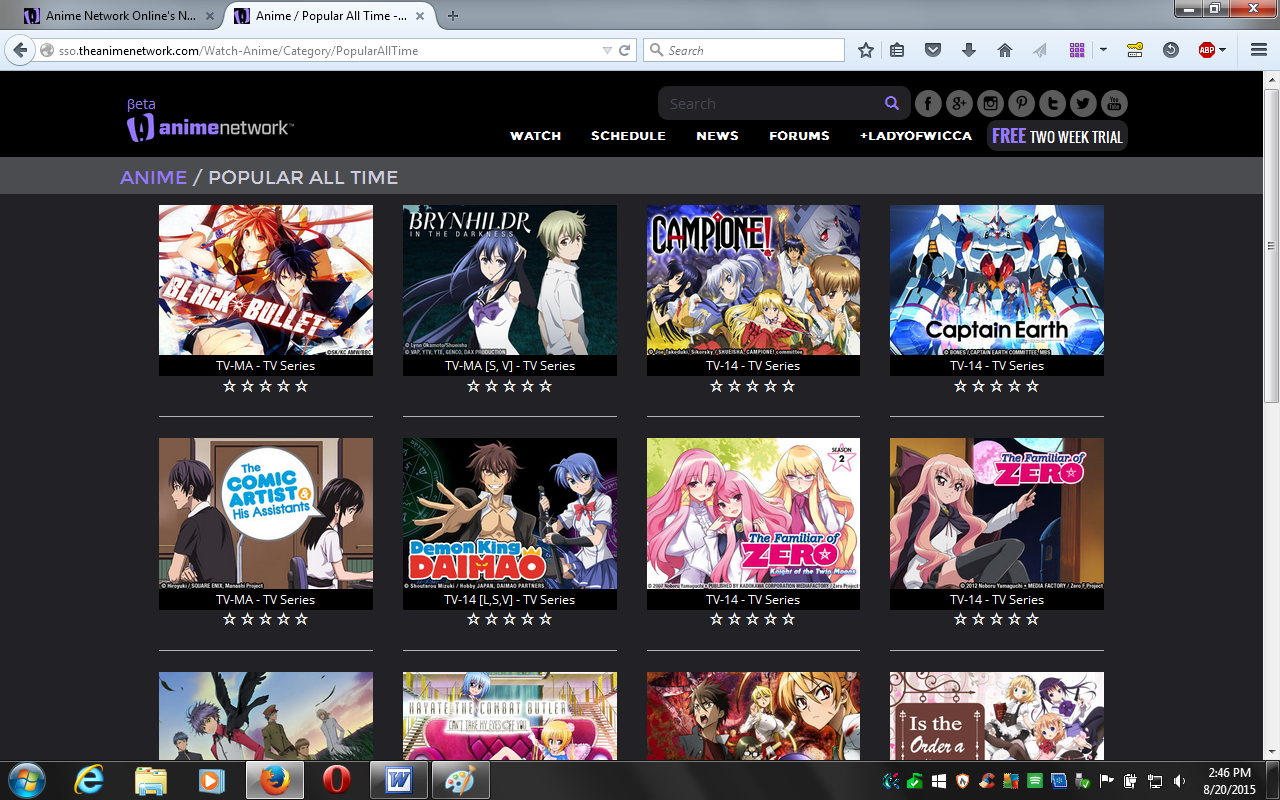Open Microsoft Word from the taskbar
The width and height of the screenshot is (1280, 800).
(x=399, y=780)
